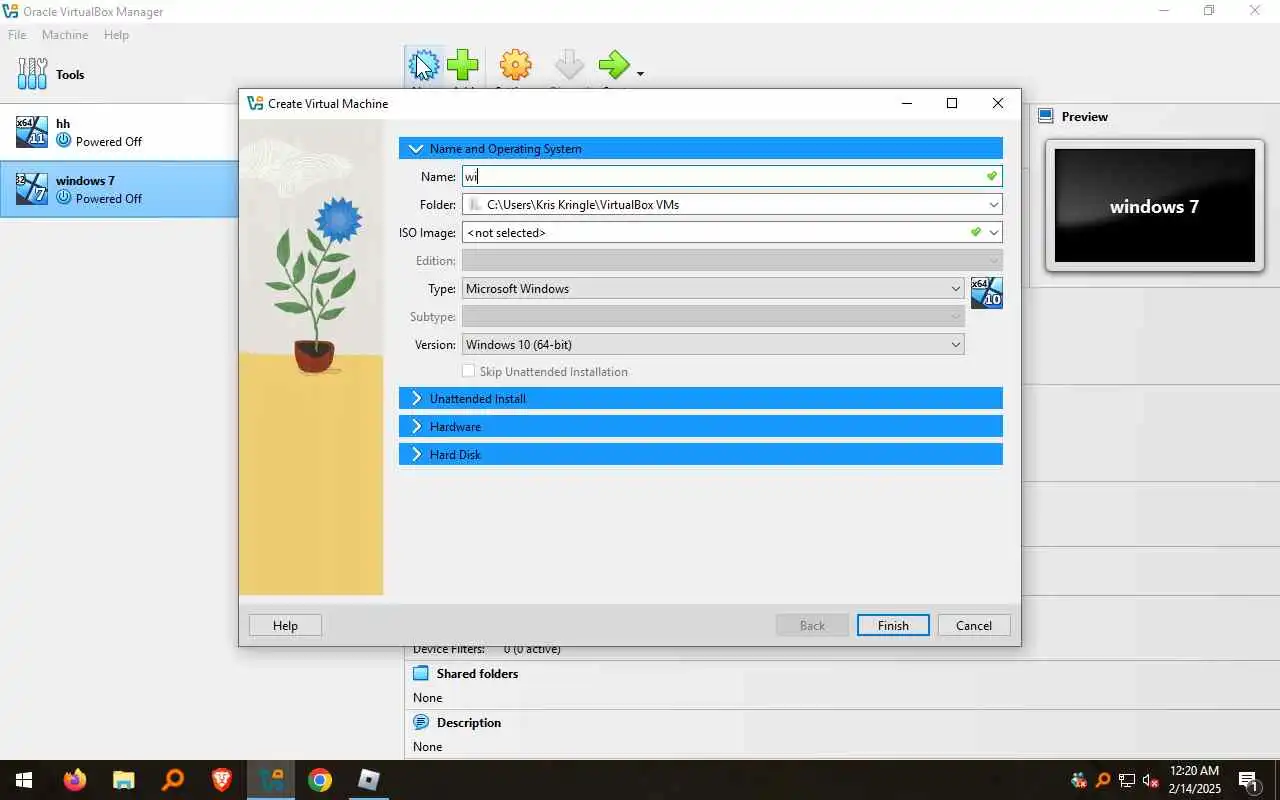Click the Finish button
This screenshot has height=800, width=1280.
tap(893, 625)
